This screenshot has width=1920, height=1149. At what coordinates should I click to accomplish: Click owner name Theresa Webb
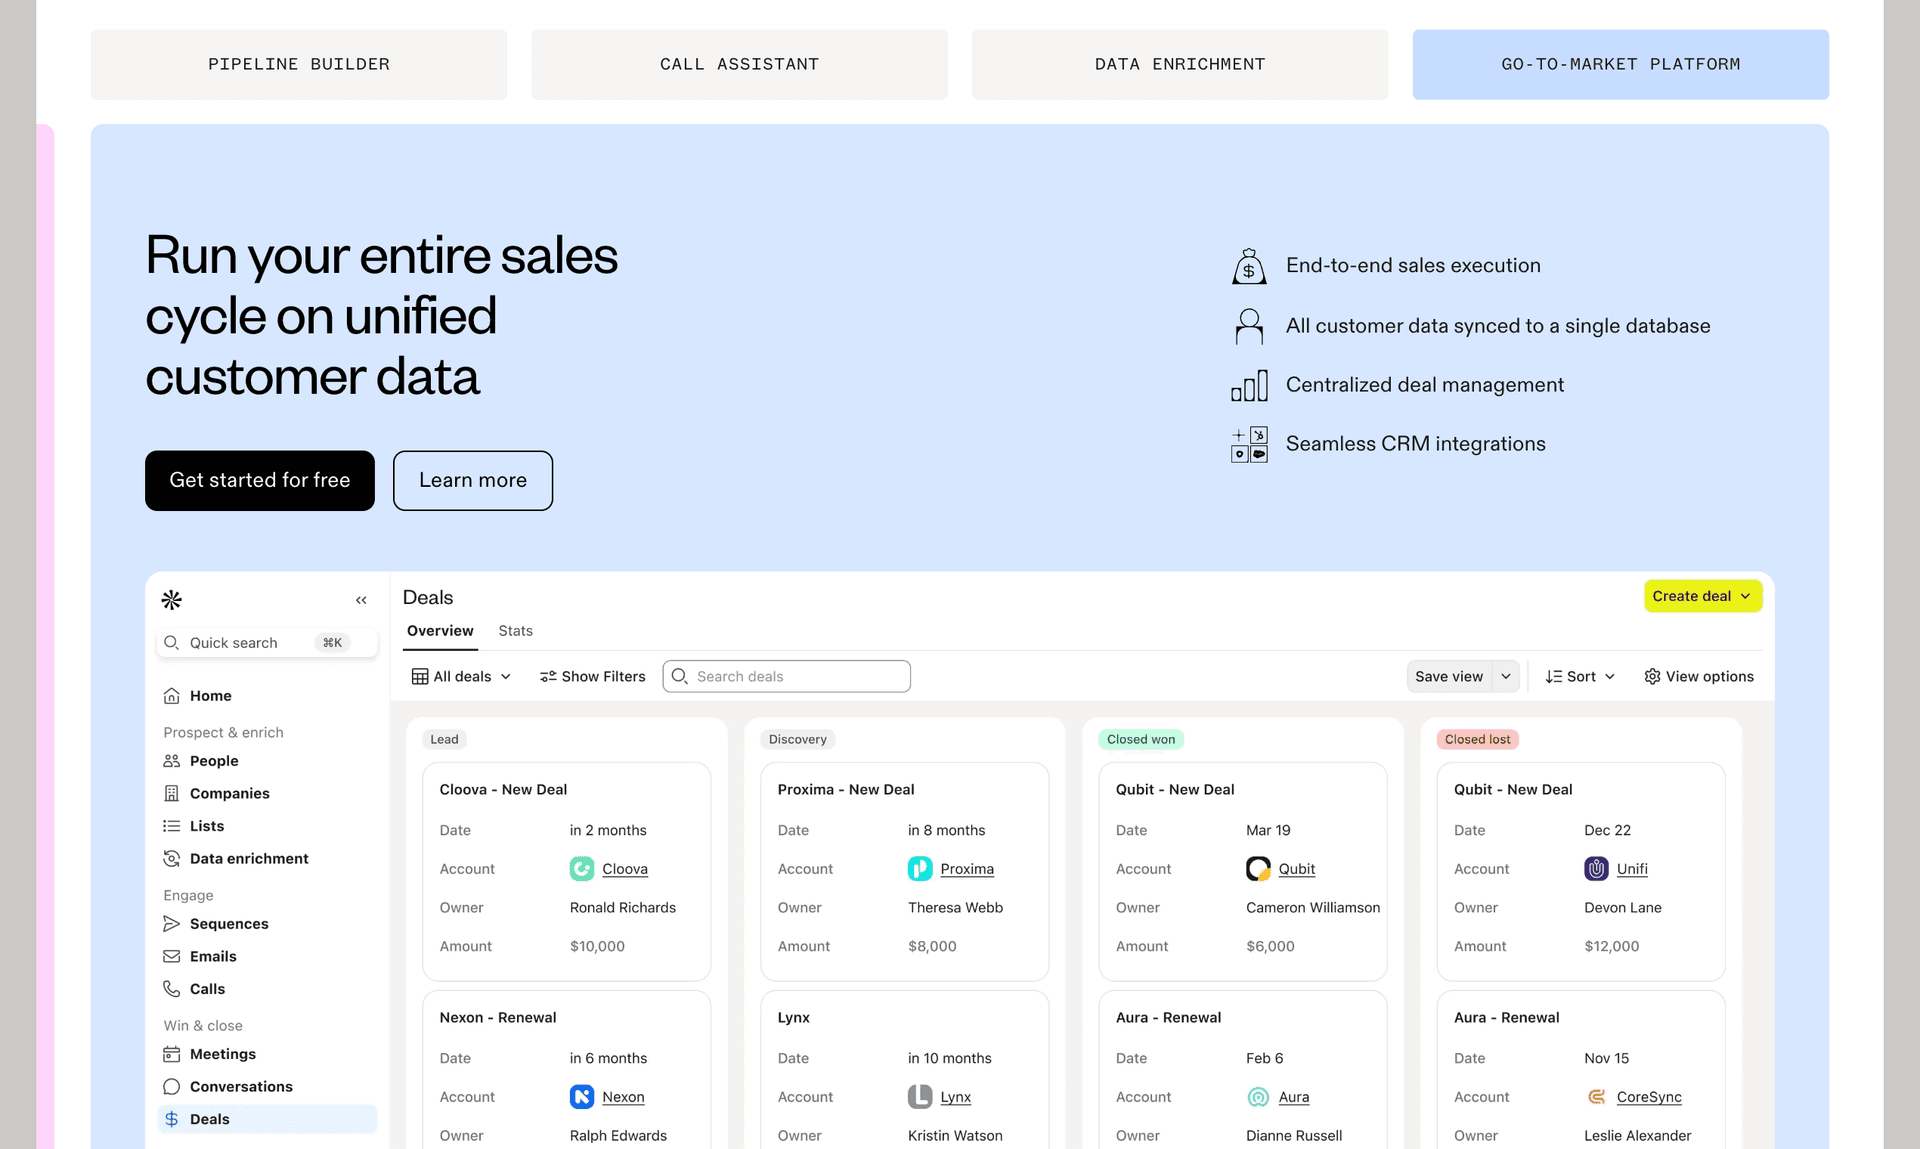coord(955,908)
